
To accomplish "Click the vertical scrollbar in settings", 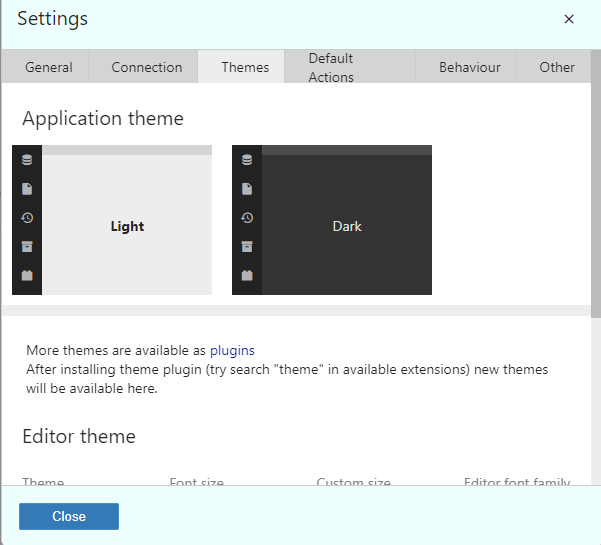I will point(596,184).
